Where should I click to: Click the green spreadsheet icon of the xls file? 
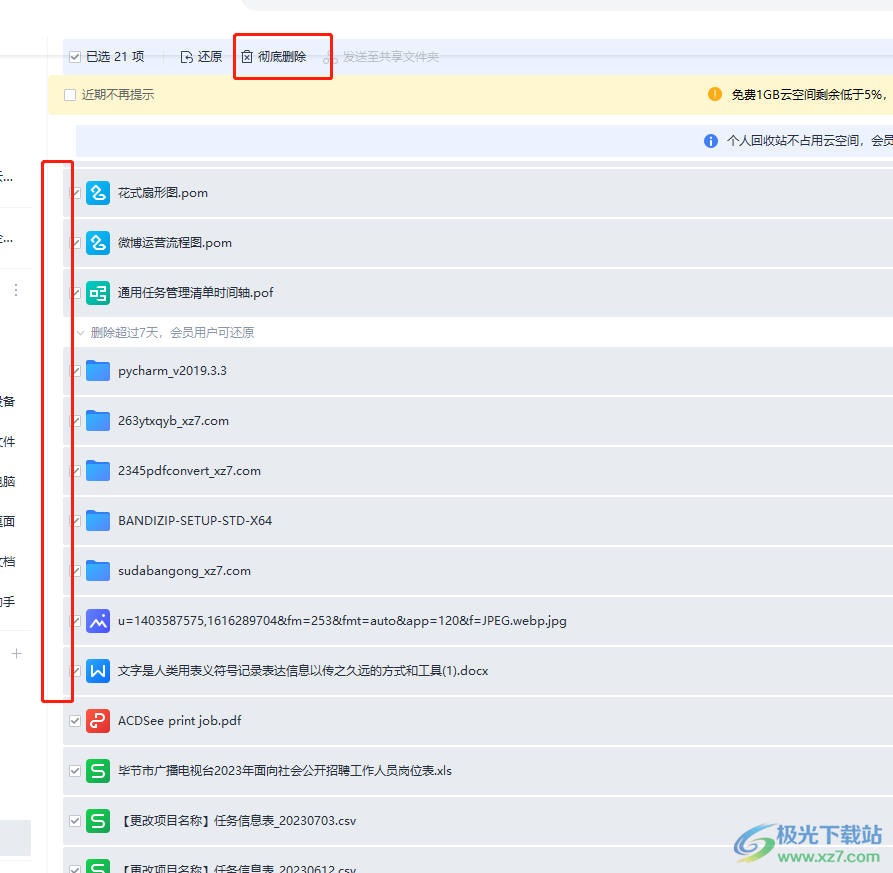pyautogui.click(x=97, y=771)
